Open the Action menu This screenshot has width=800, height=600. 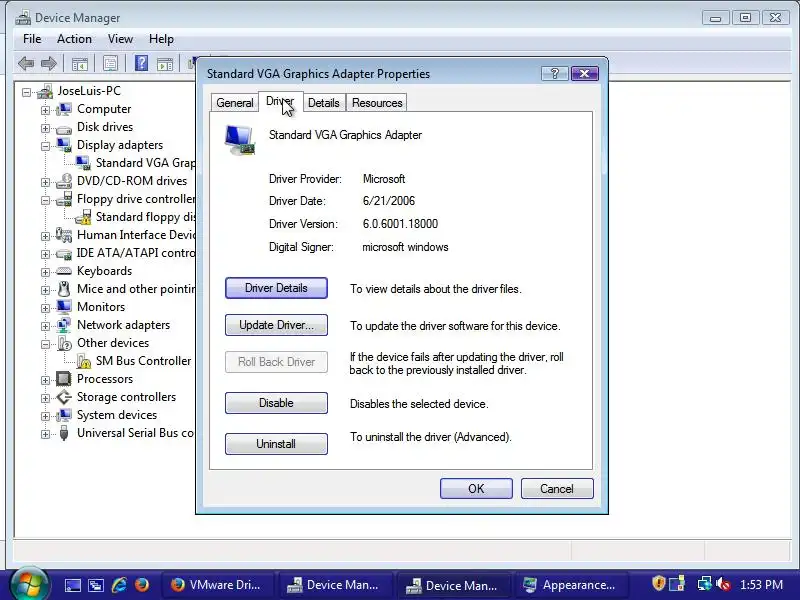(x=74, y=39)
